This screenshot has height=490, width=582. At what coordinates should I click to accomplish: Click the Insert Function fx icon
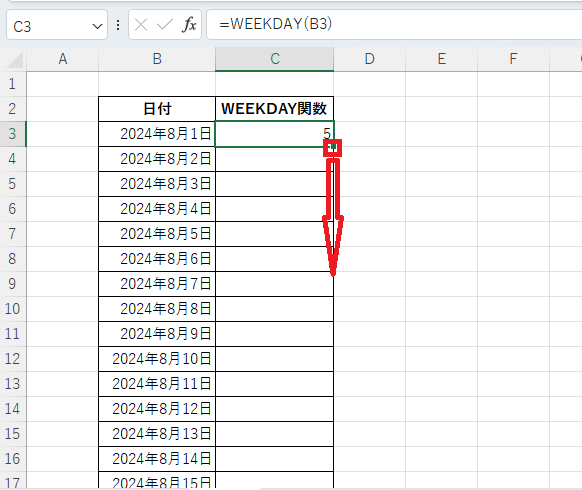[x=189, y=25]
